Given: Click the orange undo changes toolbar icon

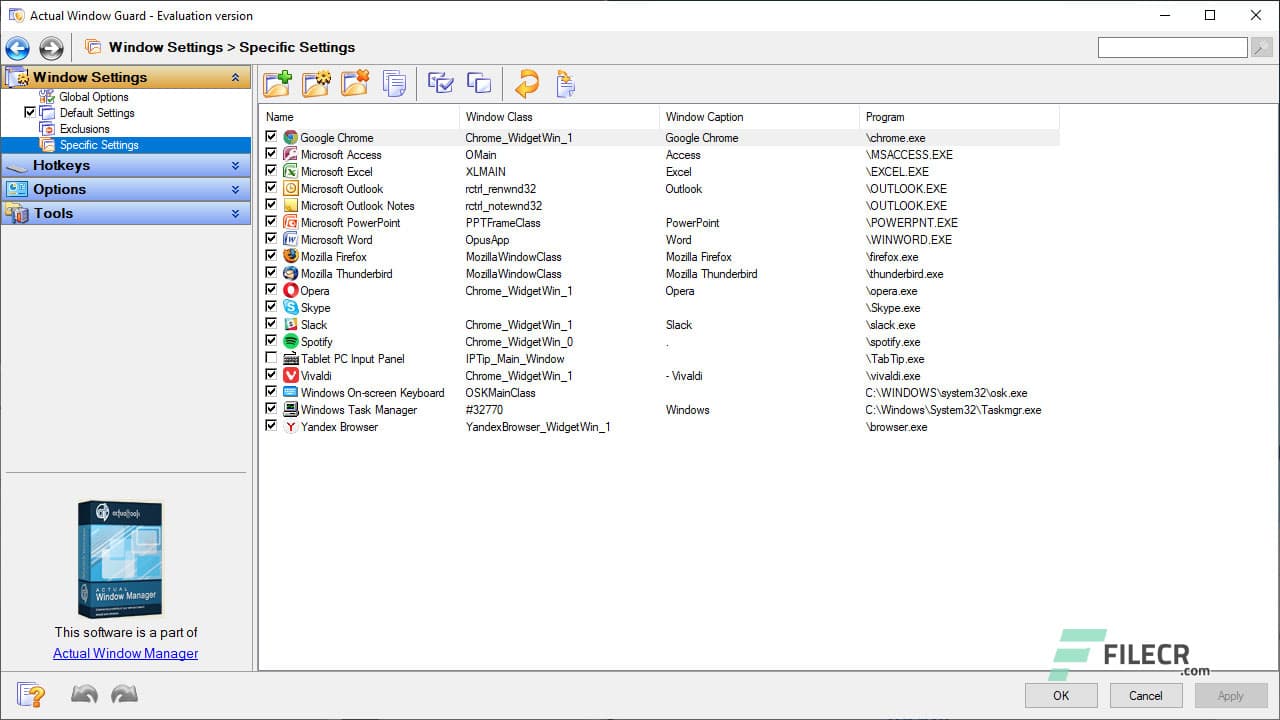Looking at the screenshot, I should [x=528, y=84].
